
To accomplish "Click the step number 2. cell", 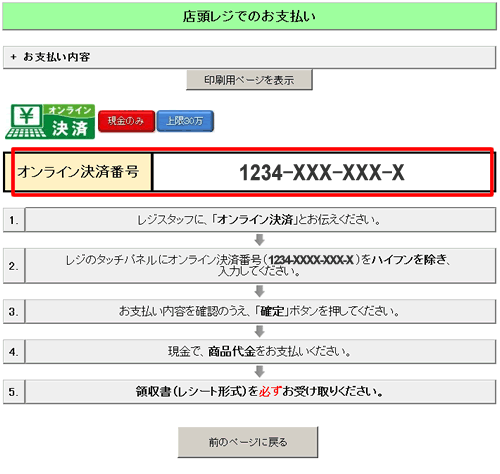I will [x=14, y=266].
